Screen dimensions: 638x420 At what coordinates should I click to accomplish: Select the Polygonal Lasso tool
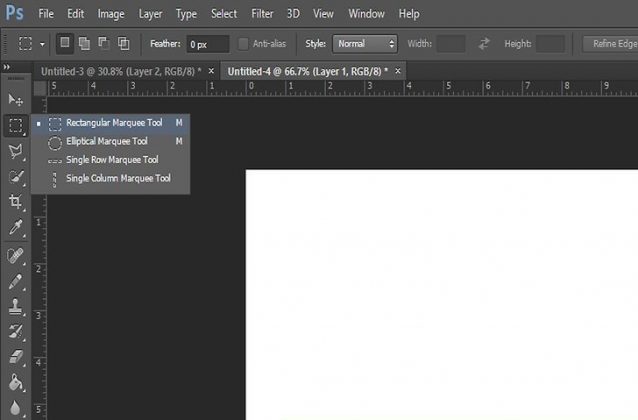pyautogui.click(x=15, y=152)
